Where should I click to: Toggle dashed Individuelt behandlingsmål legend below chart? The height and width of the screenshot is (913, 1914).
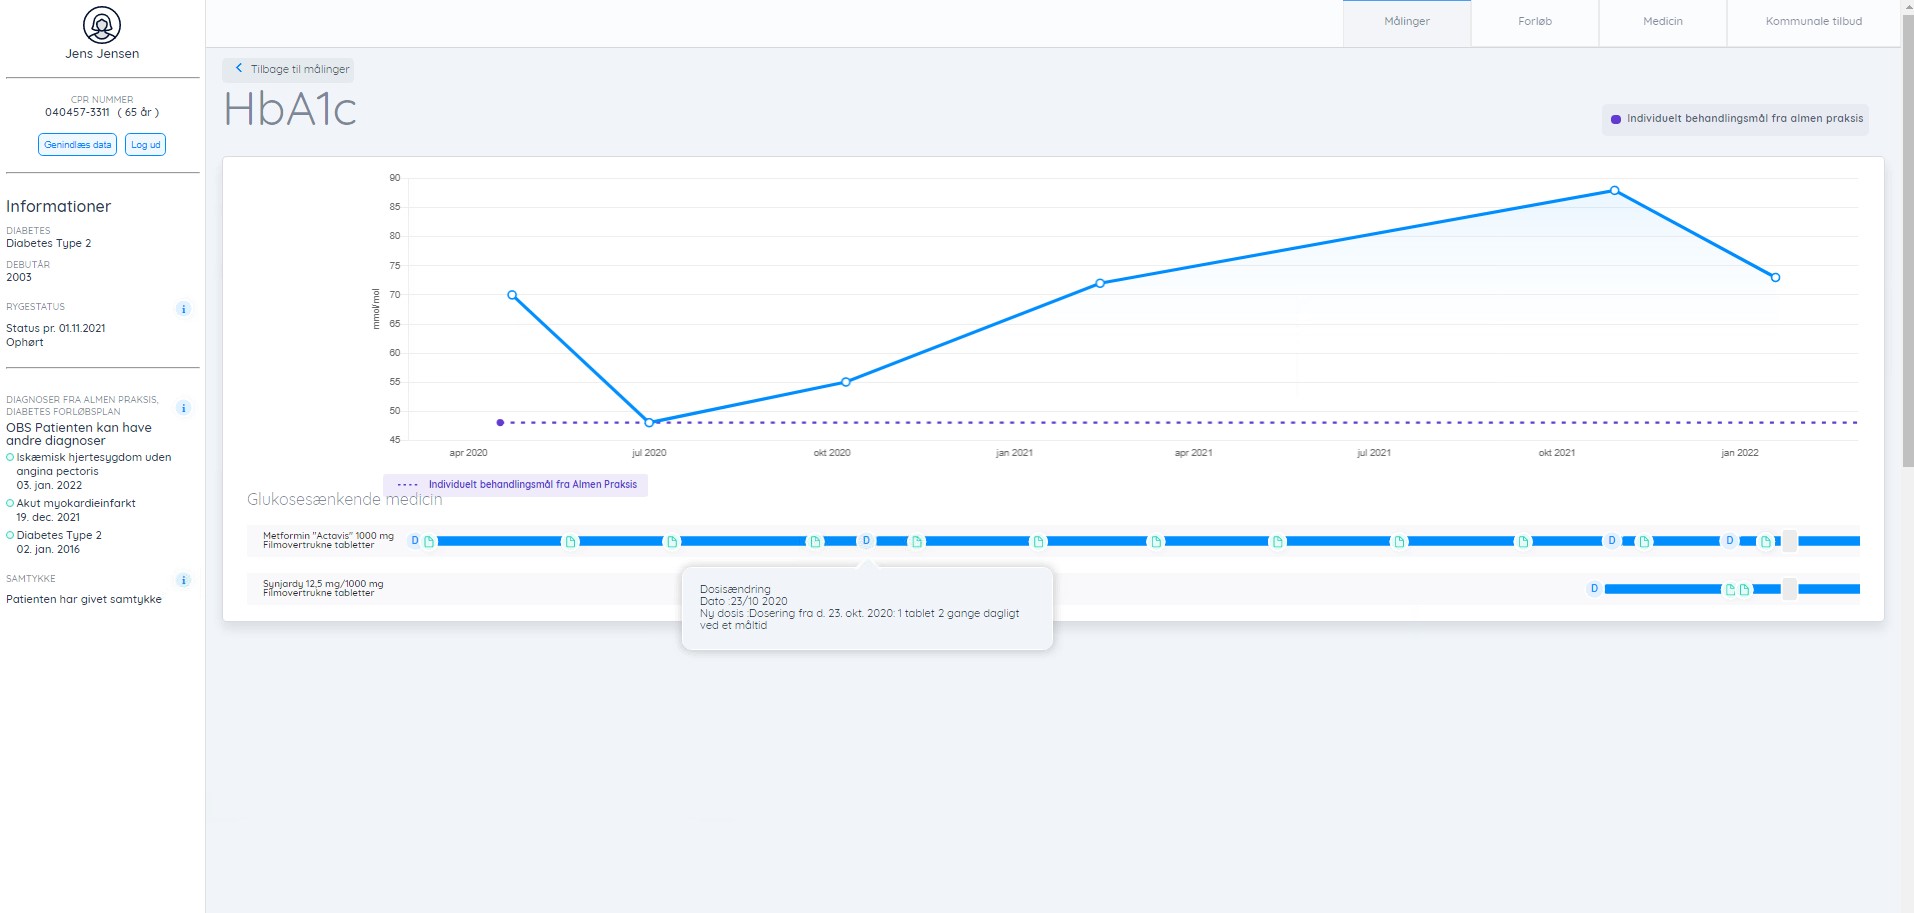pyautogui.click(x=516, y=485)
